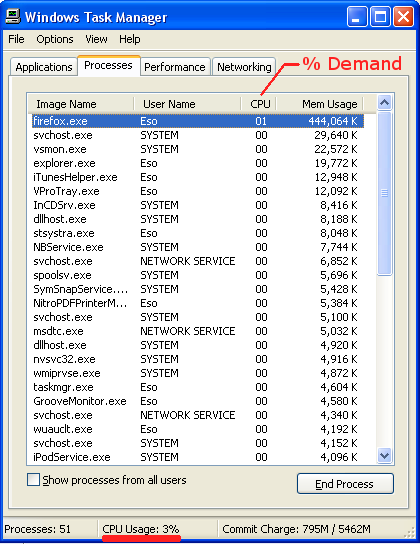Select the vsmon.exe process
The height and width of the screenshot is (544, 420).
tap(198, 149)
